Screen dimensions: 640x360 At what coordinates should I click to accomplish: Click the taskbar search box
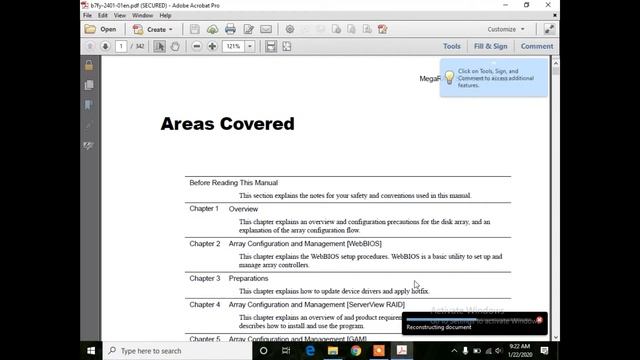pyautogui.click(x=177, y=351)
